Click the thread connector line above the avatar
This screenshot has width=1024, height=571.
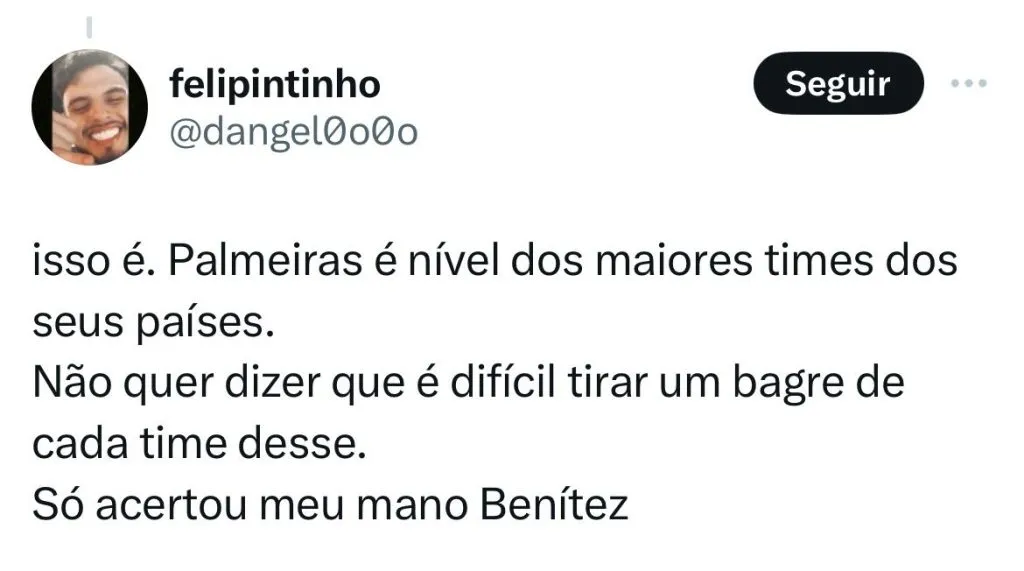pyautogui.click(x=88, y=24)
